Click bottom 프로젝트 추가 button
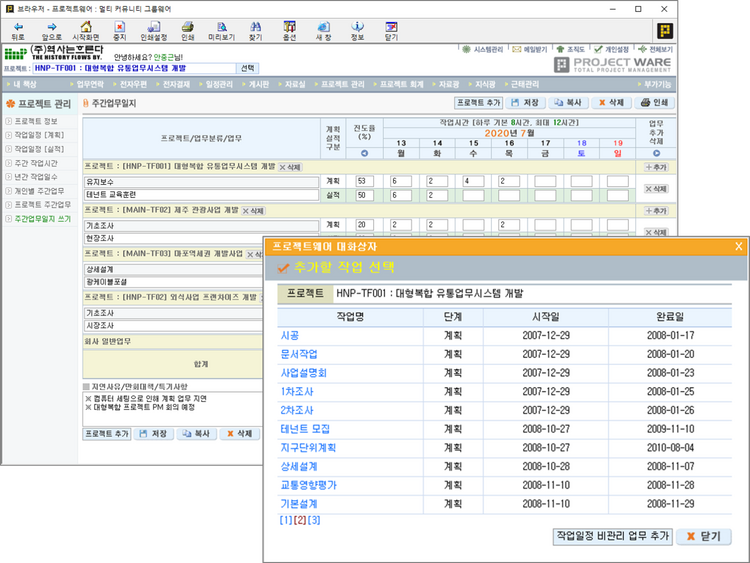This screenshot has width=750, height=563. tap(107, 434)
